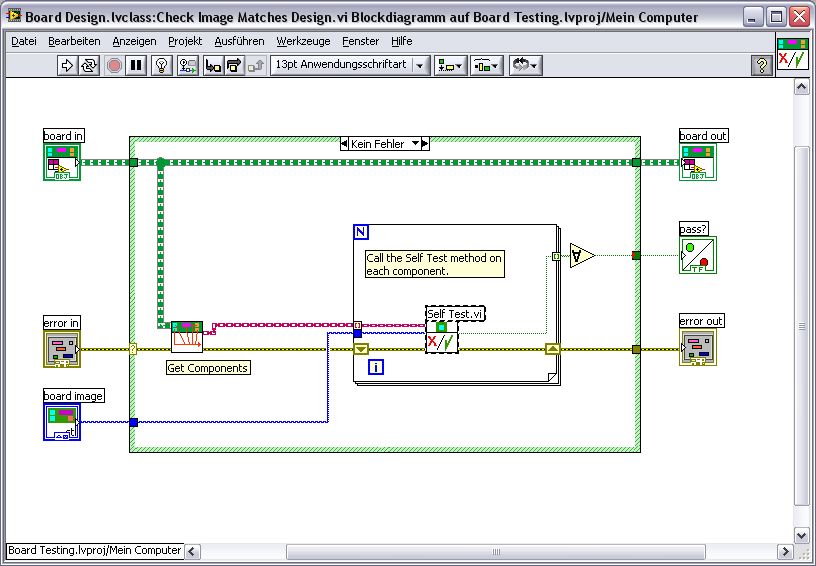
Task: Click horizontal scrollbar right arrow
Action: click(x=785, y=551)
